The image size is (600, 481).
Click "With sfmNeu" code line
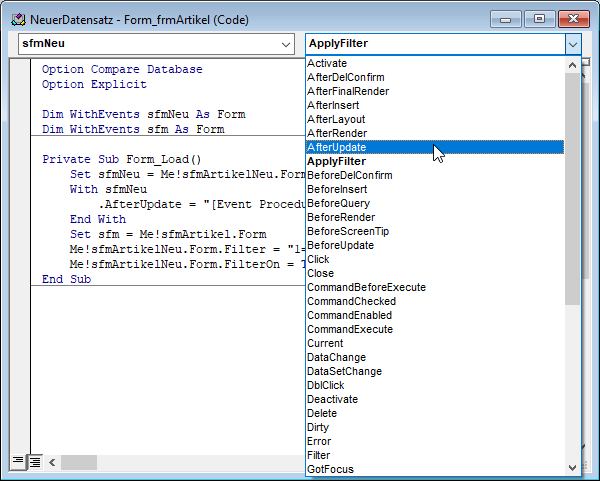click(x=108, y=189)
